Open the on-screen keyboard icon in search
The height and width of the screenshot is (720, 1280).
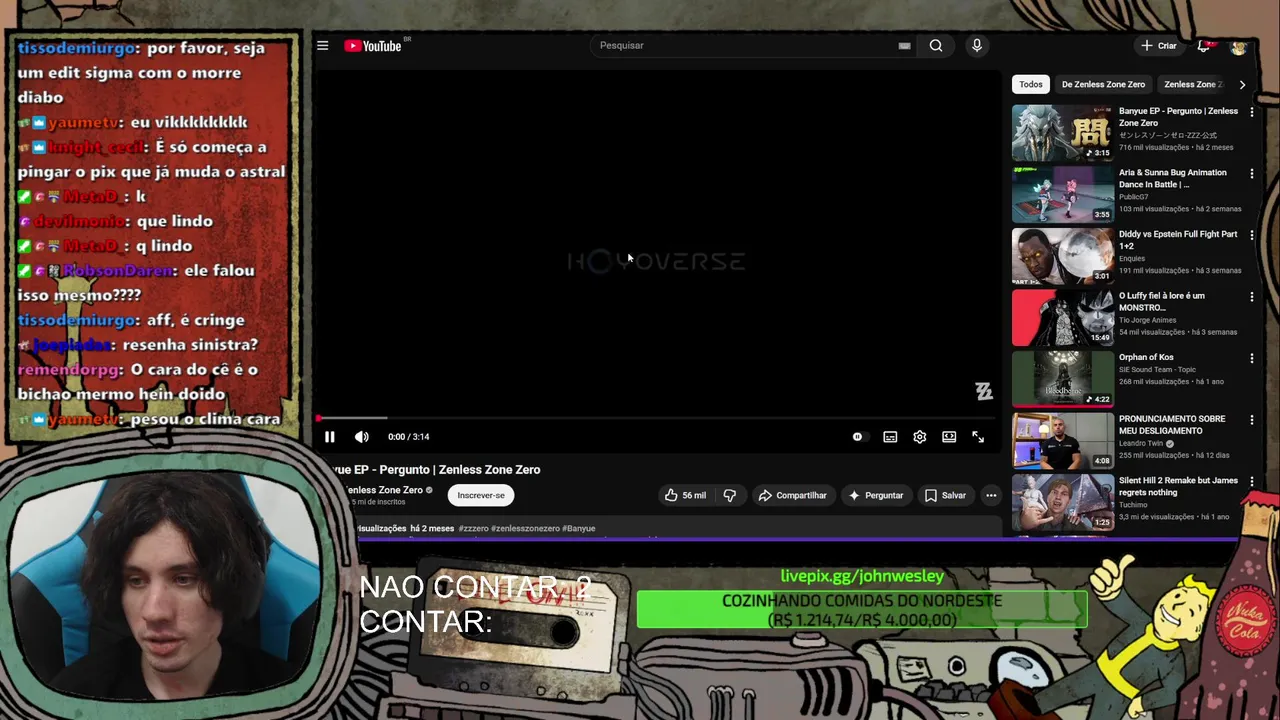(904, 45)
